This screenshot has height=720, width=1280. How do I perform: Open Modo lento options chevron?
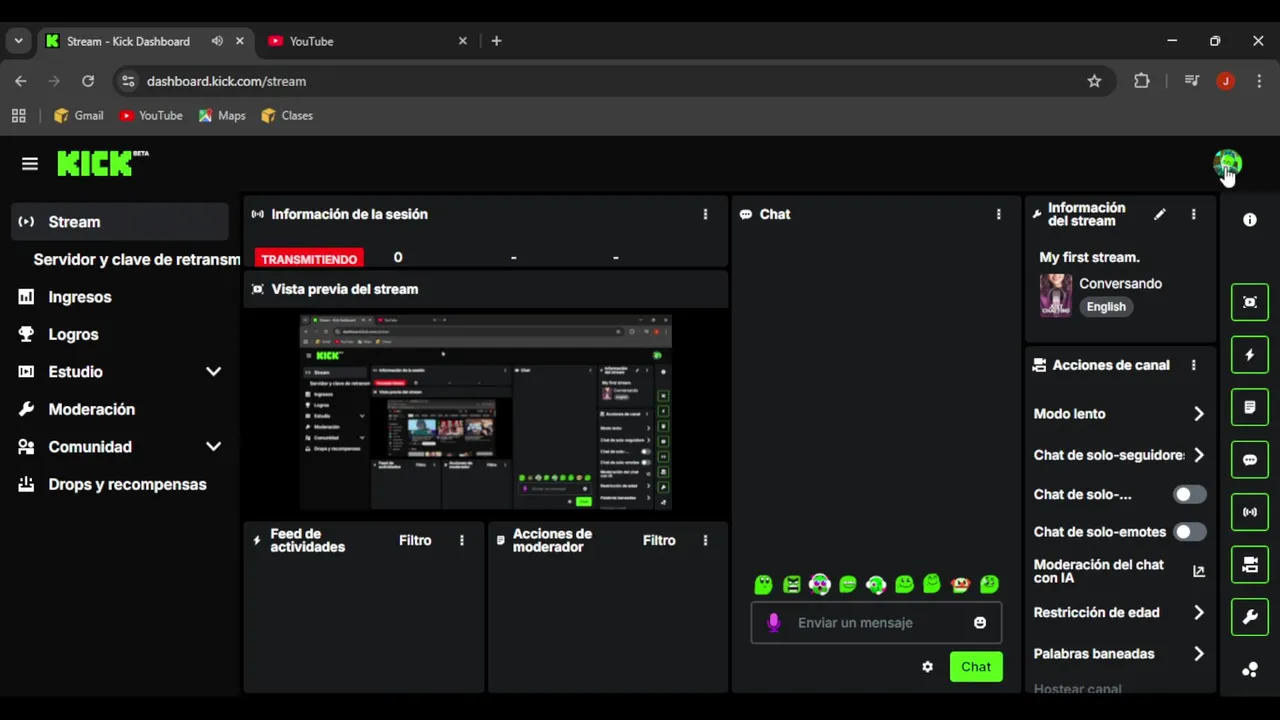tap(1198, 414)
